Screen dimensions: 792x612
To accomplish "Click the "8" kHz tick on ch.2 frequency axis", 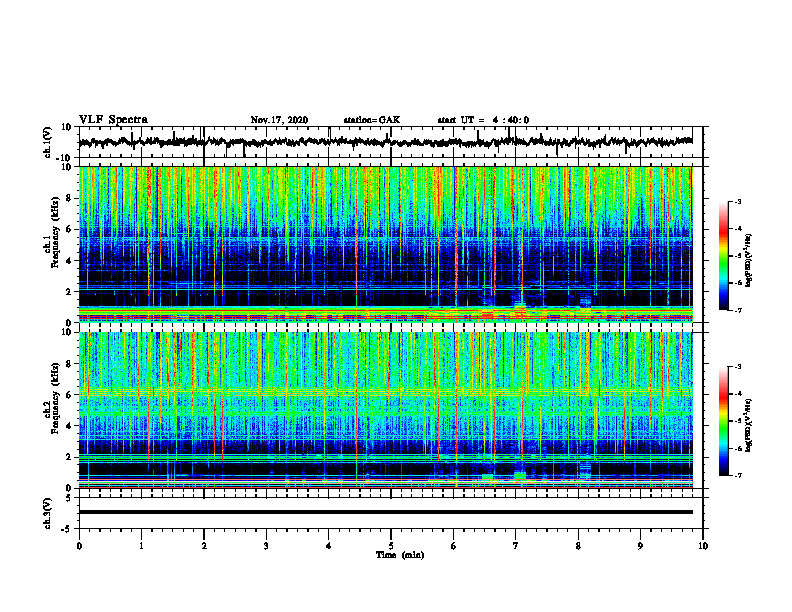I will click(69, 364).
